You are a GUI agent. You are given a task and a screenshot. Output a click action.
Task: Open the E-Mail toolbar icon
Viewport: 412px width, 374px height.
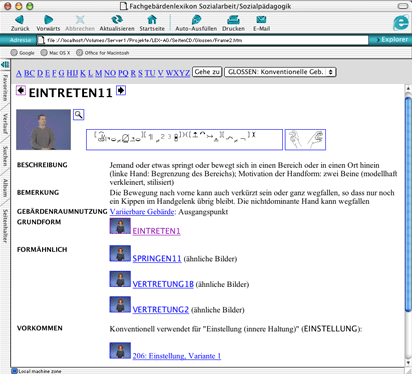pyautogui.click(x=261, y=19)
